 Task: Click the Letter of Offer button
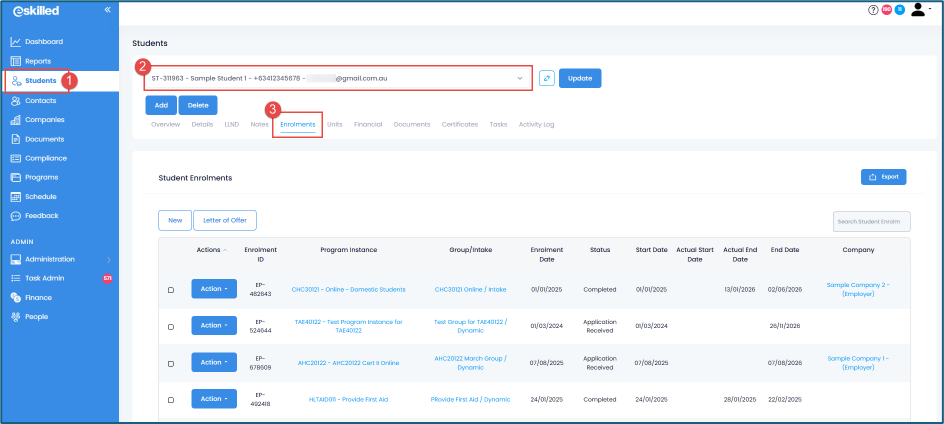227,220
